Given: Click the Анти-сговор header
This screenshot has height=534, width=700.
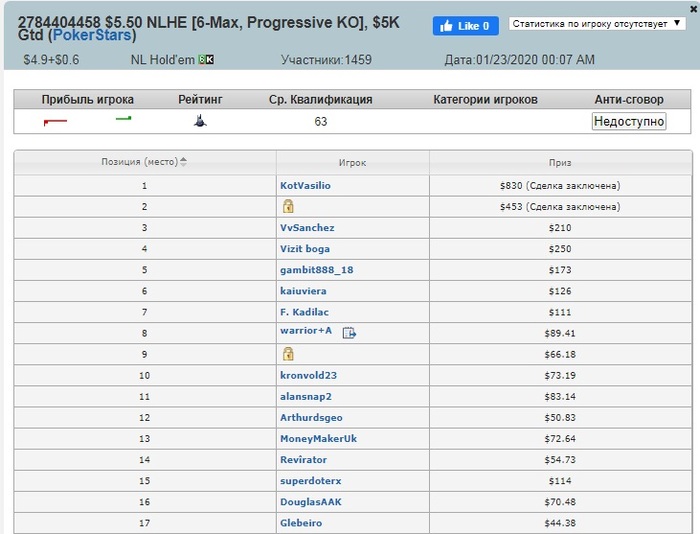Looking at the screenshot, I should point(629,99).
